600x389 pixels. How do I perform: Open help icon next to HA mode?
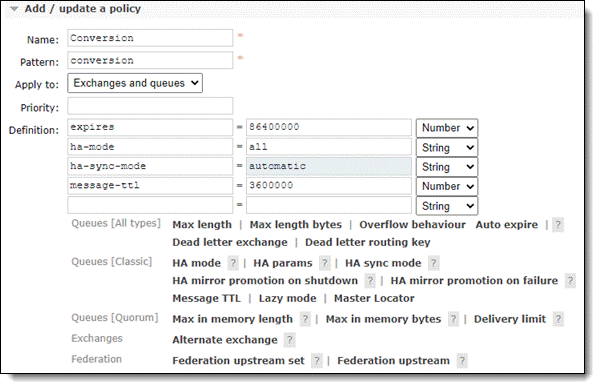click(233, 263)
